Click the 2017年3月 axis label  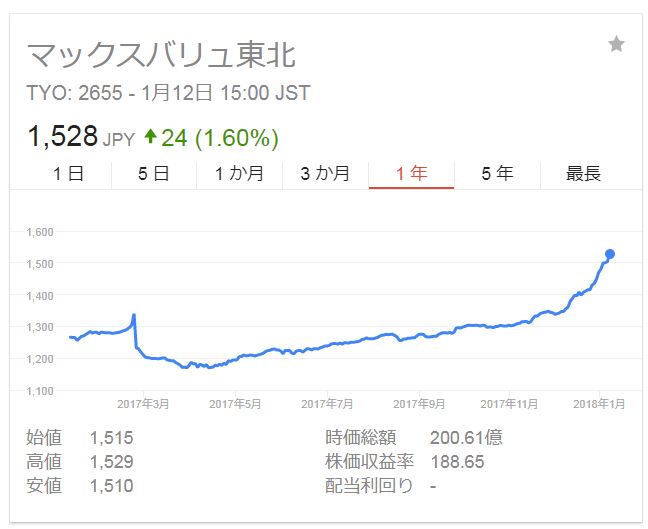tap(143, 404)
